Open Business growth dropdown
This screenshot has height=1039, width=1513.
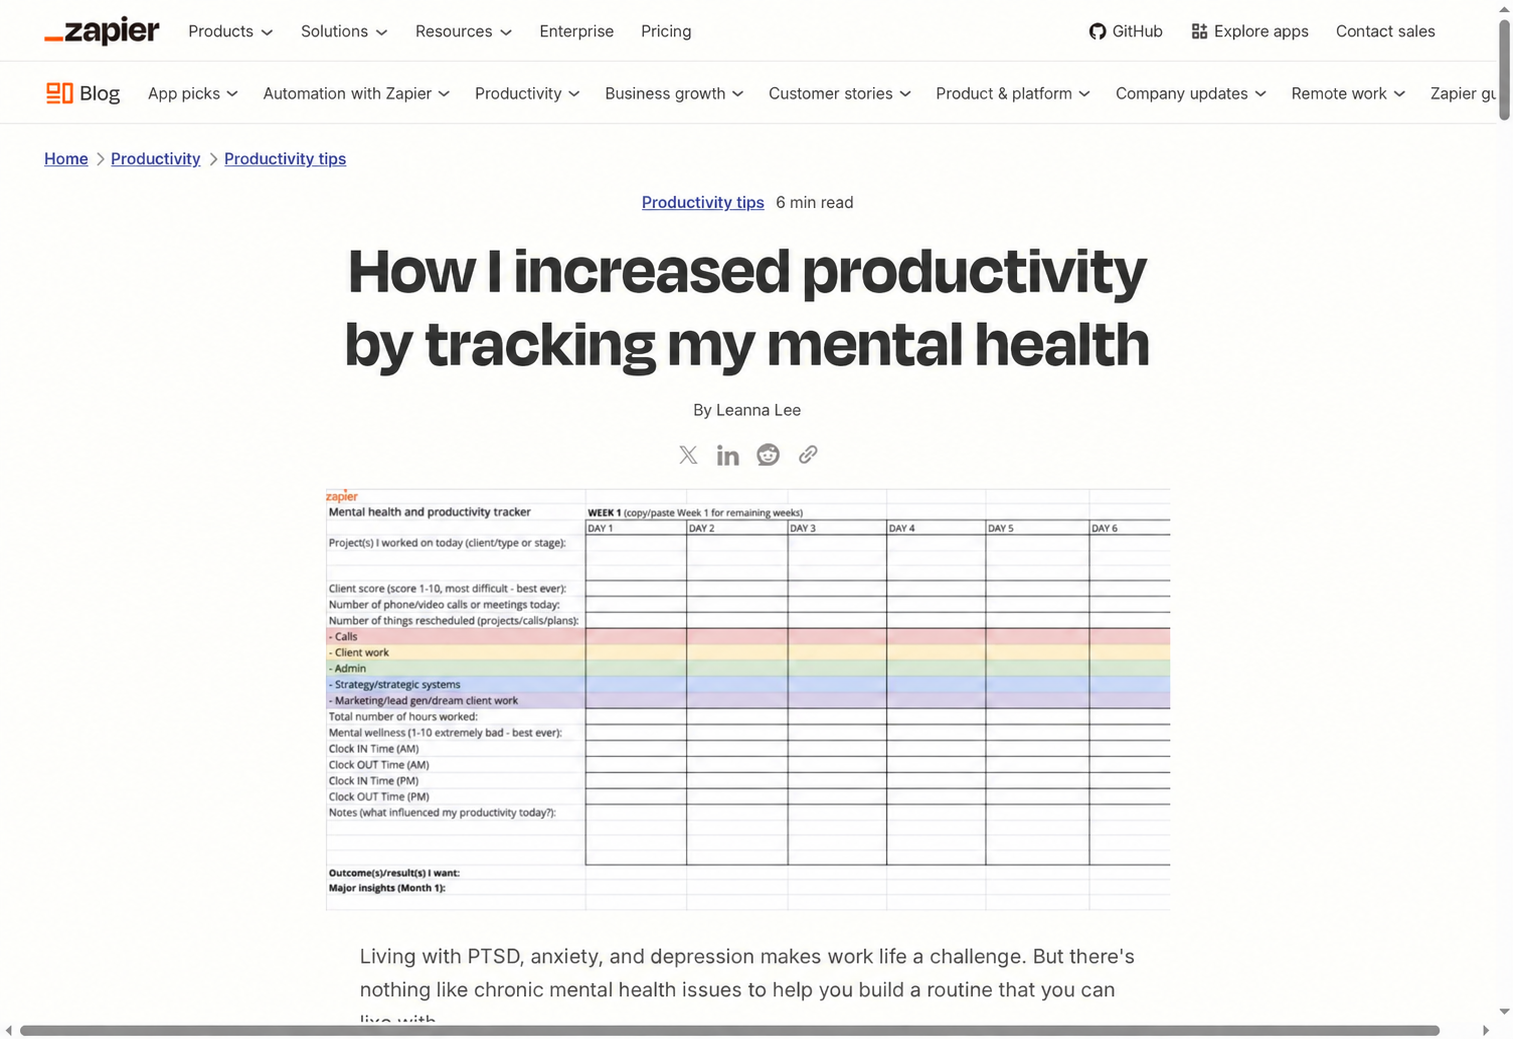click(x=674, y=93)
